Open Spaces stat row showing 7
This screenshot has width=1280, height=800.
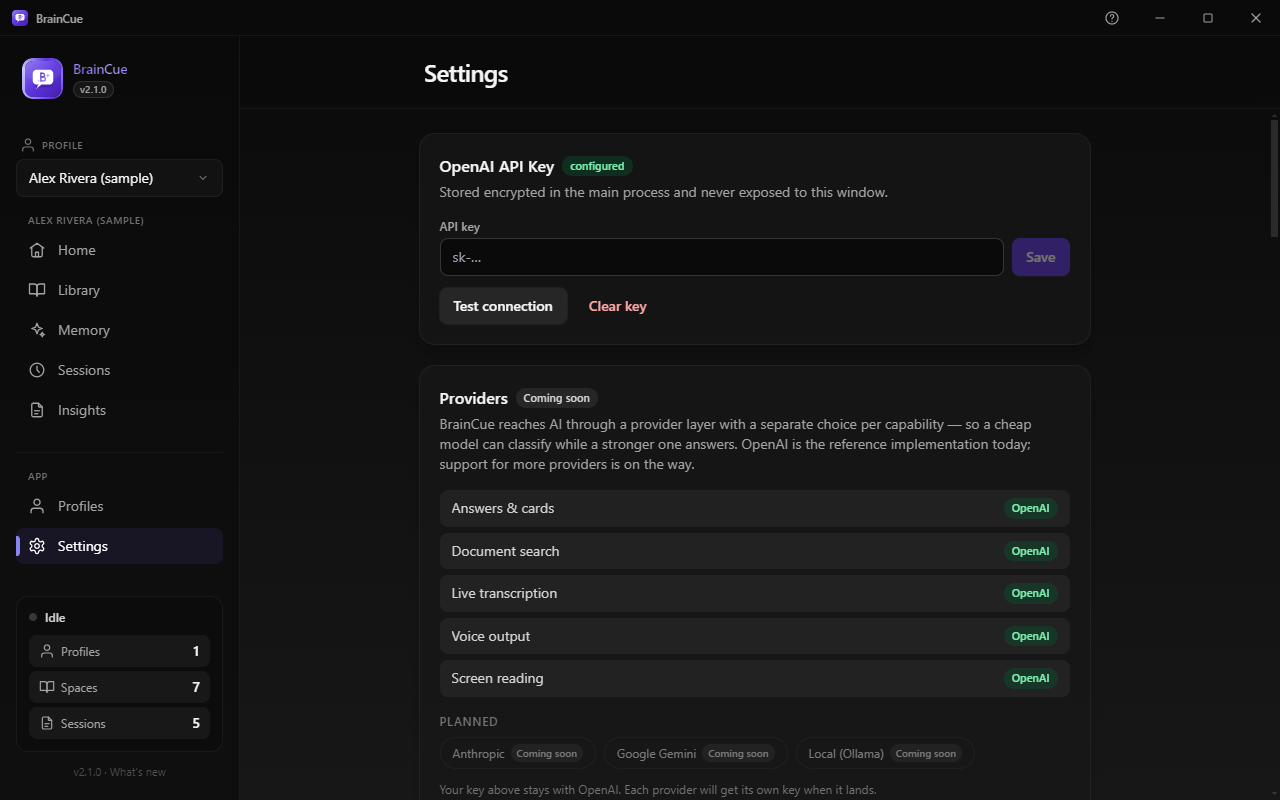[119, 687]
